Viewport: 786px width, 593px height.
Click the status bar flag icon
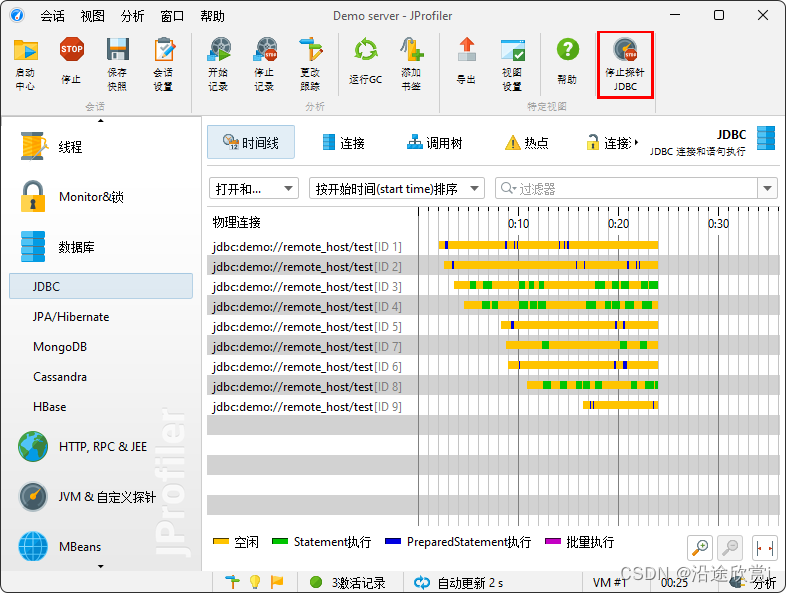[x=277, y=581]
